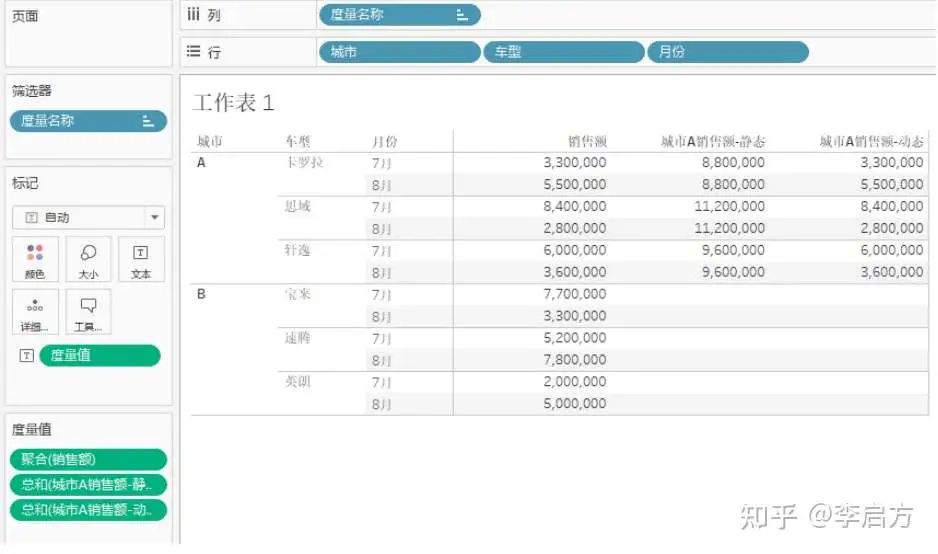Select the 城市 pill on rows shelf
The width and height of the screenshot is (938, 554).
(x=400, y=52)
